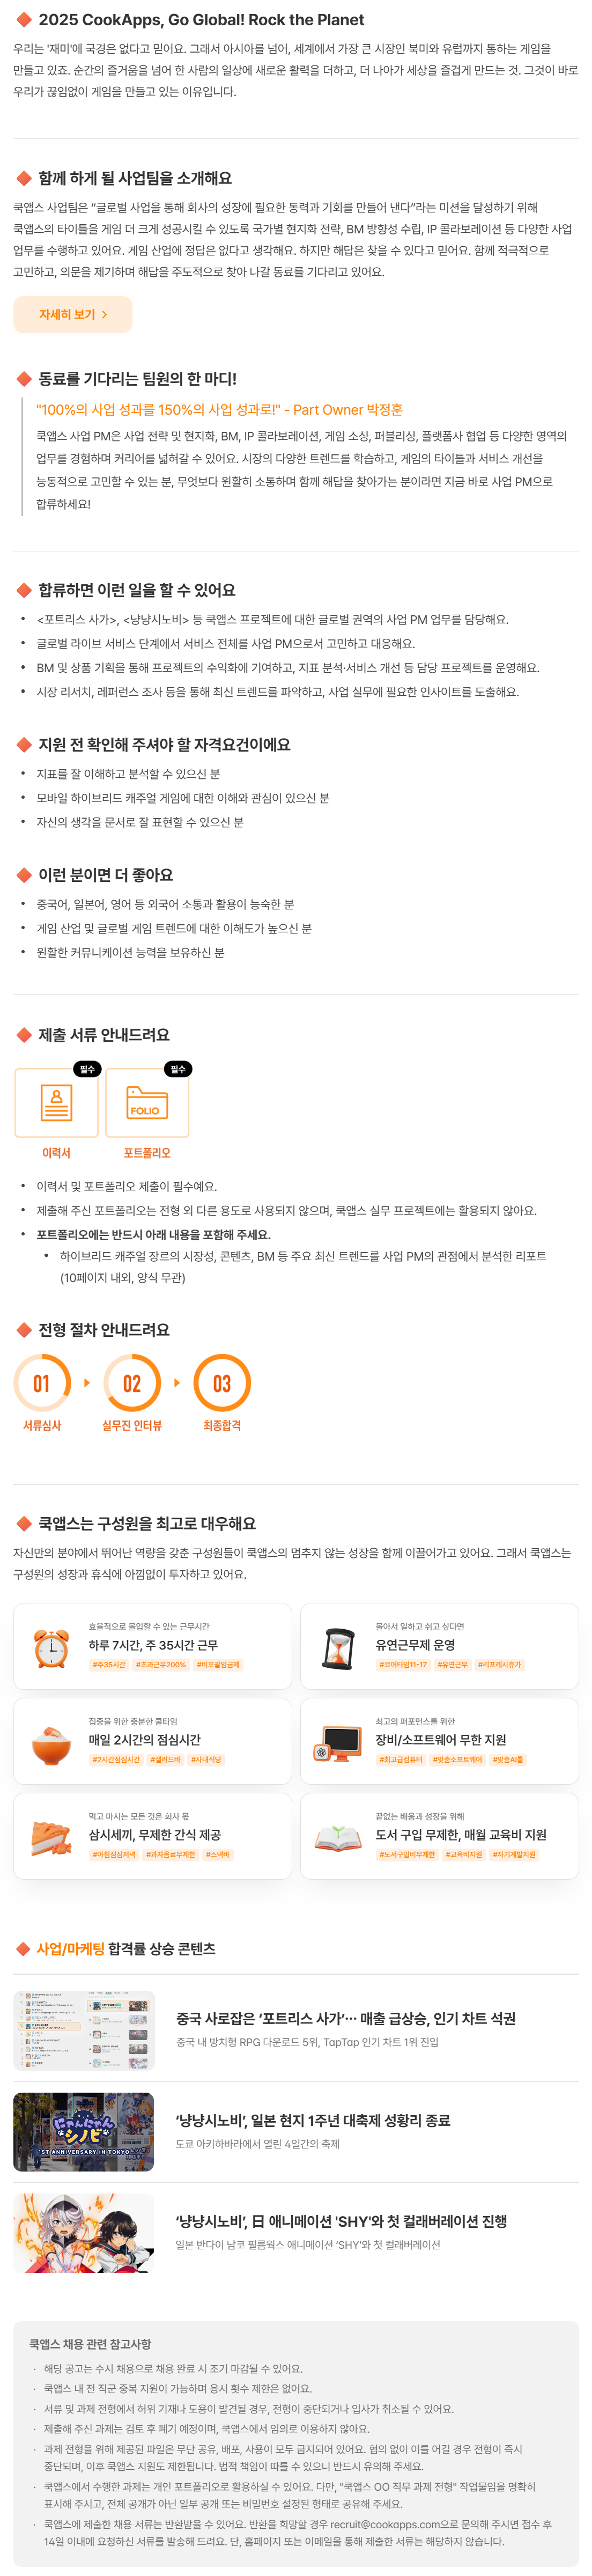This screenshot has height=2576, width=592.
Task: Click the hourglass icon in 유연근무제 card
Action: pyautogui.click(x=338, y=1647)
